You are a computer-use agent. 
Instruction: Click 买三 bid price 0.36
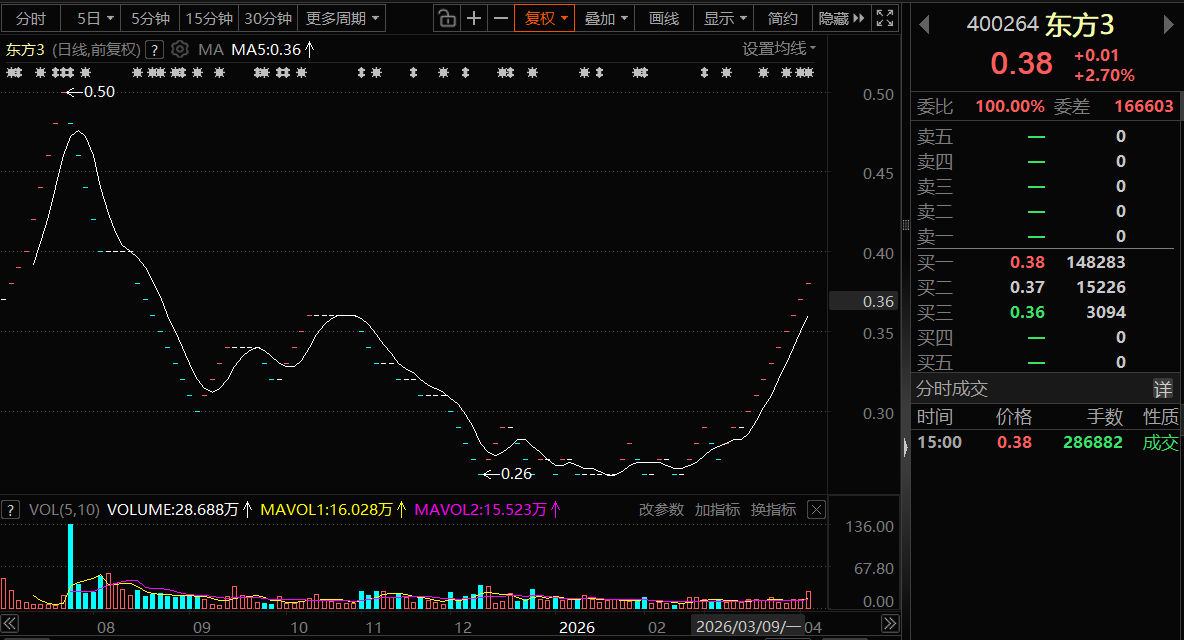[x=1027, y=312]
